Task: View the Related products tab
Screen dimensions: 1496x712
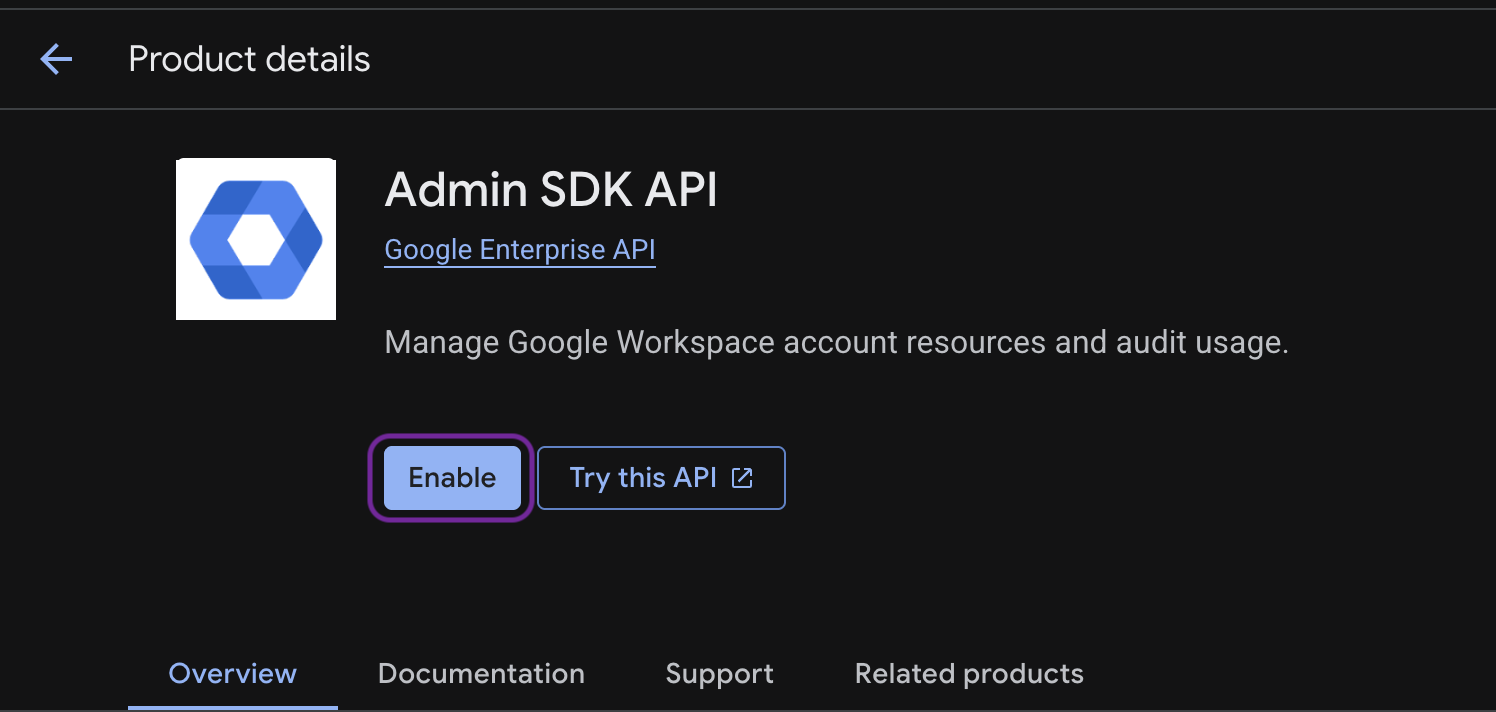Action: click(969, 674)
